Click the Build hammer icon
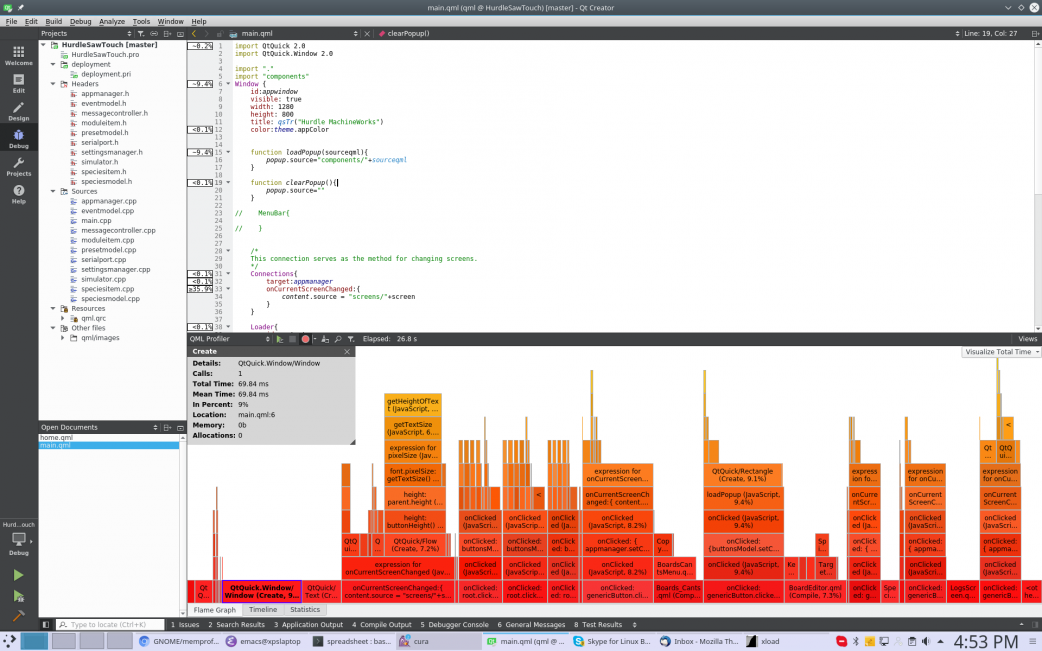Viewport: 1042px width, 651px height. coord(18,616)
